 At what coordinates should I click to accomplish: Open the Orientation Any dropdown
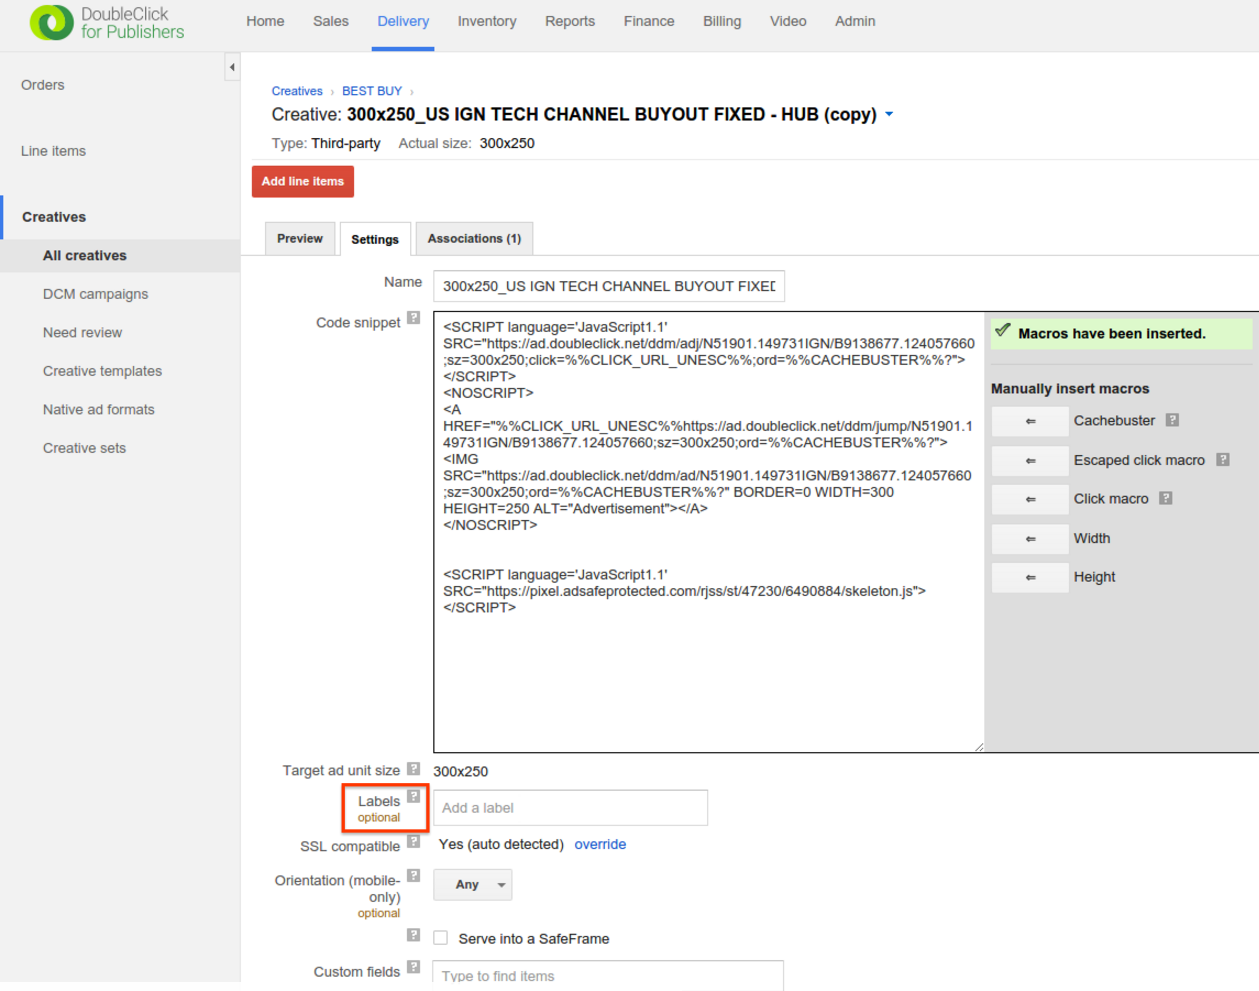click(x=473, y=885)
